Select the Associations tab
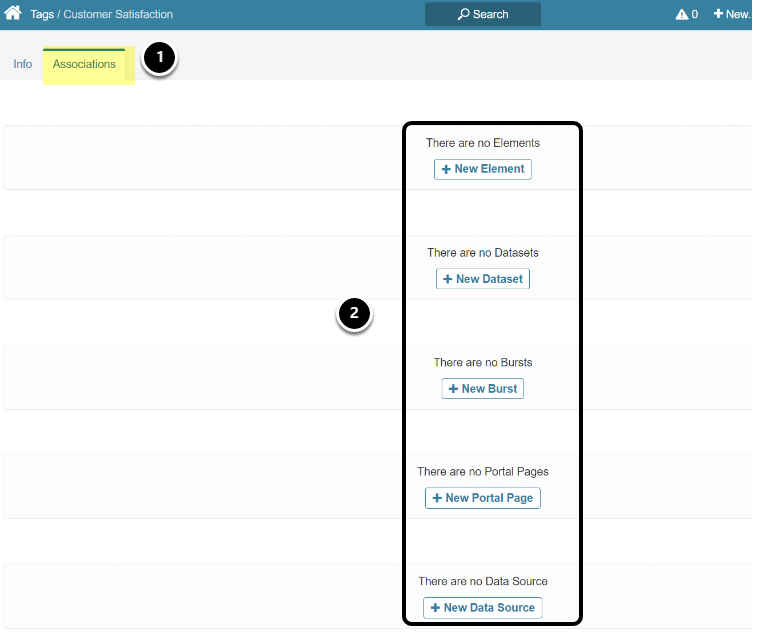The height and width of the screenshot is (635, 771). tap(84, 64)
